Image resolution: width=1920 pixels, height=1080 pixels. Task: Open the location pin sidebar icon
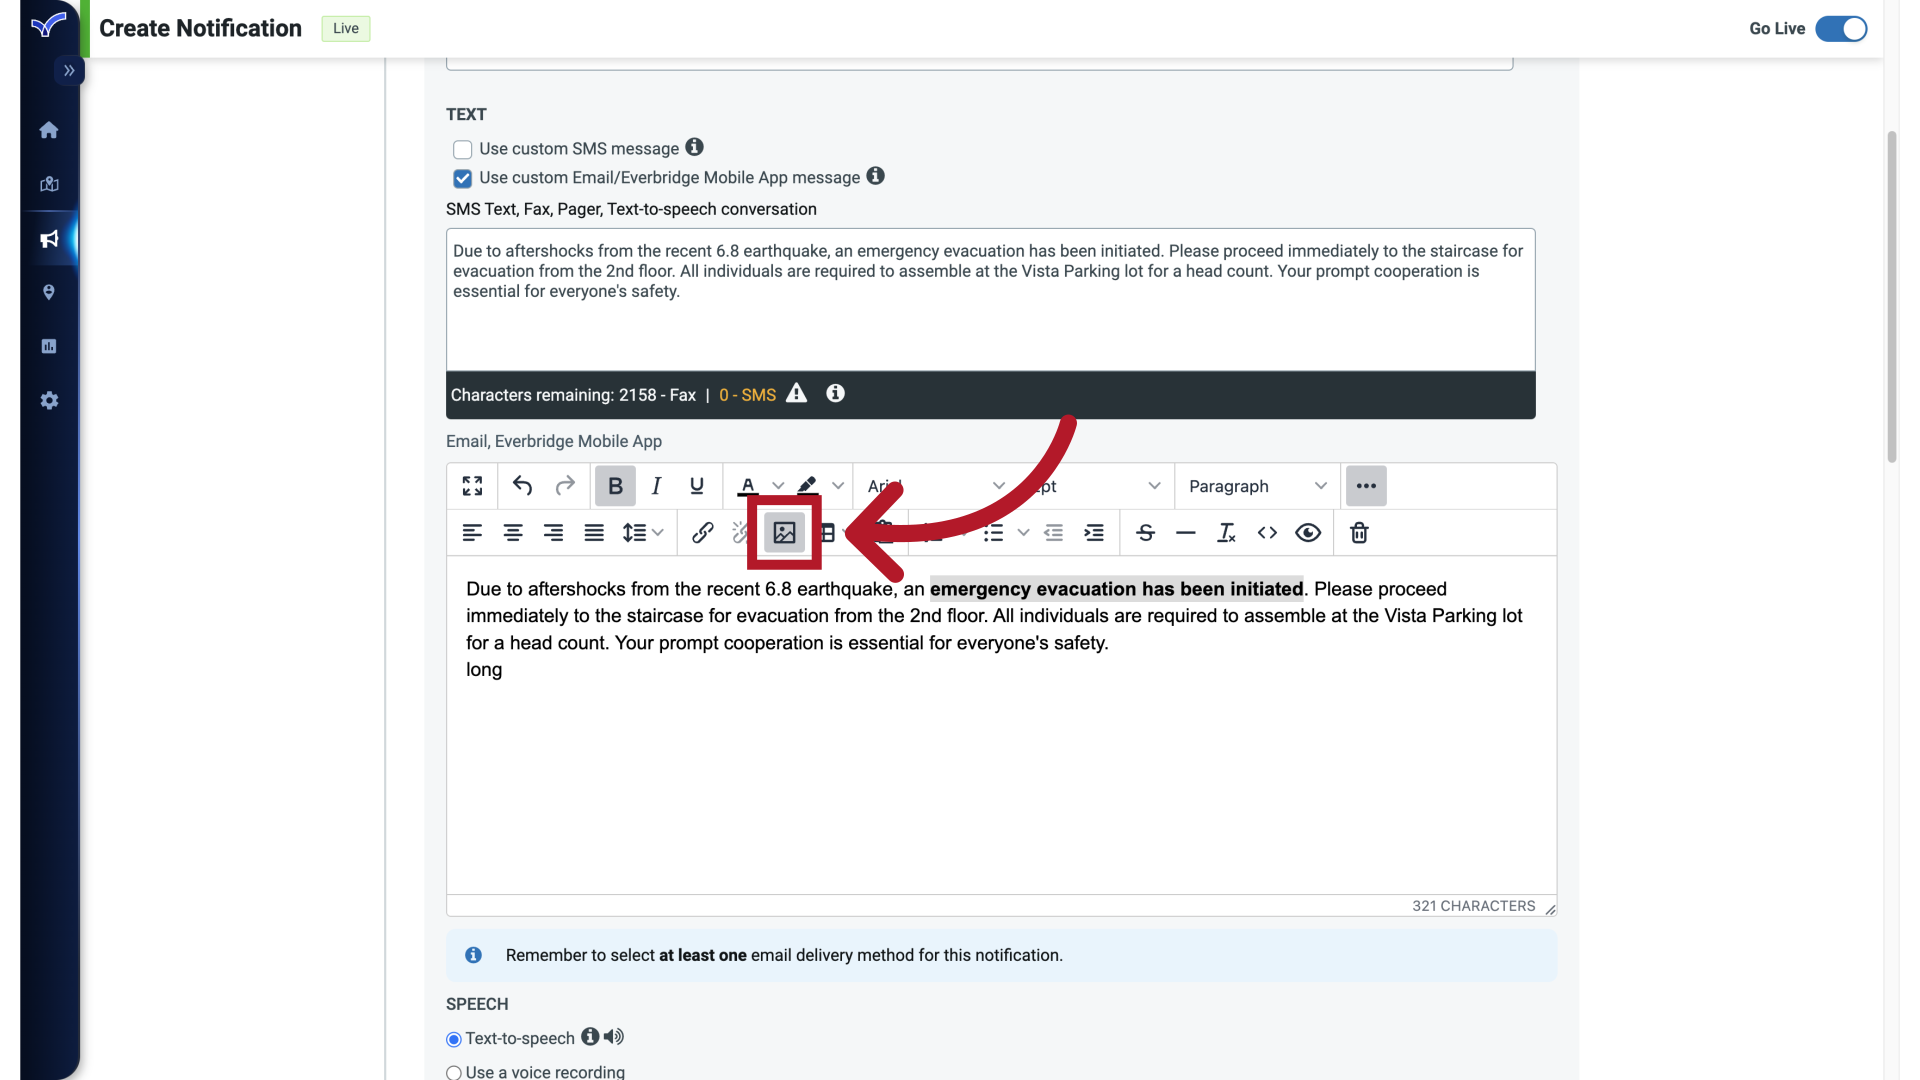(x=49, y=292)
